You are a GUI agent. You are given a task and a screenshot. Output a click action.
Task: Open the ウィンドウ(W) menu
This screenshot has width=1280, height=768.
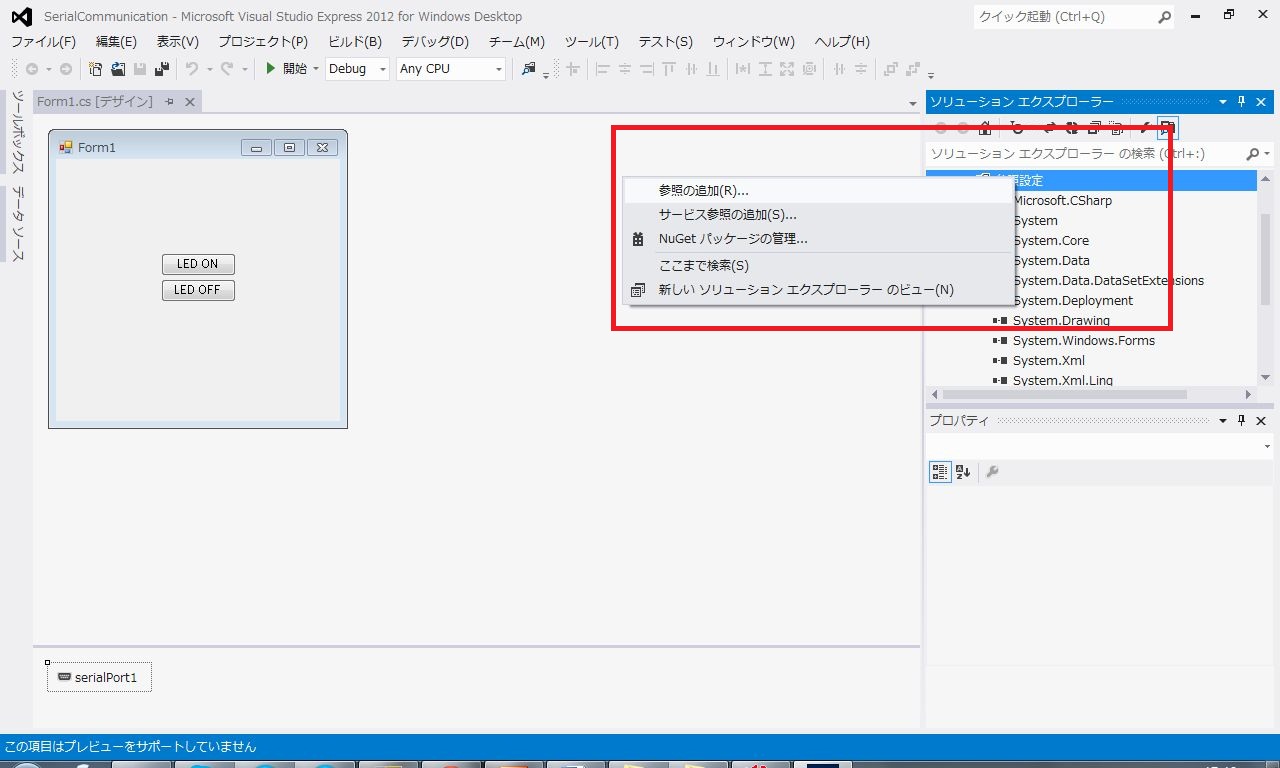pos(754,42)
